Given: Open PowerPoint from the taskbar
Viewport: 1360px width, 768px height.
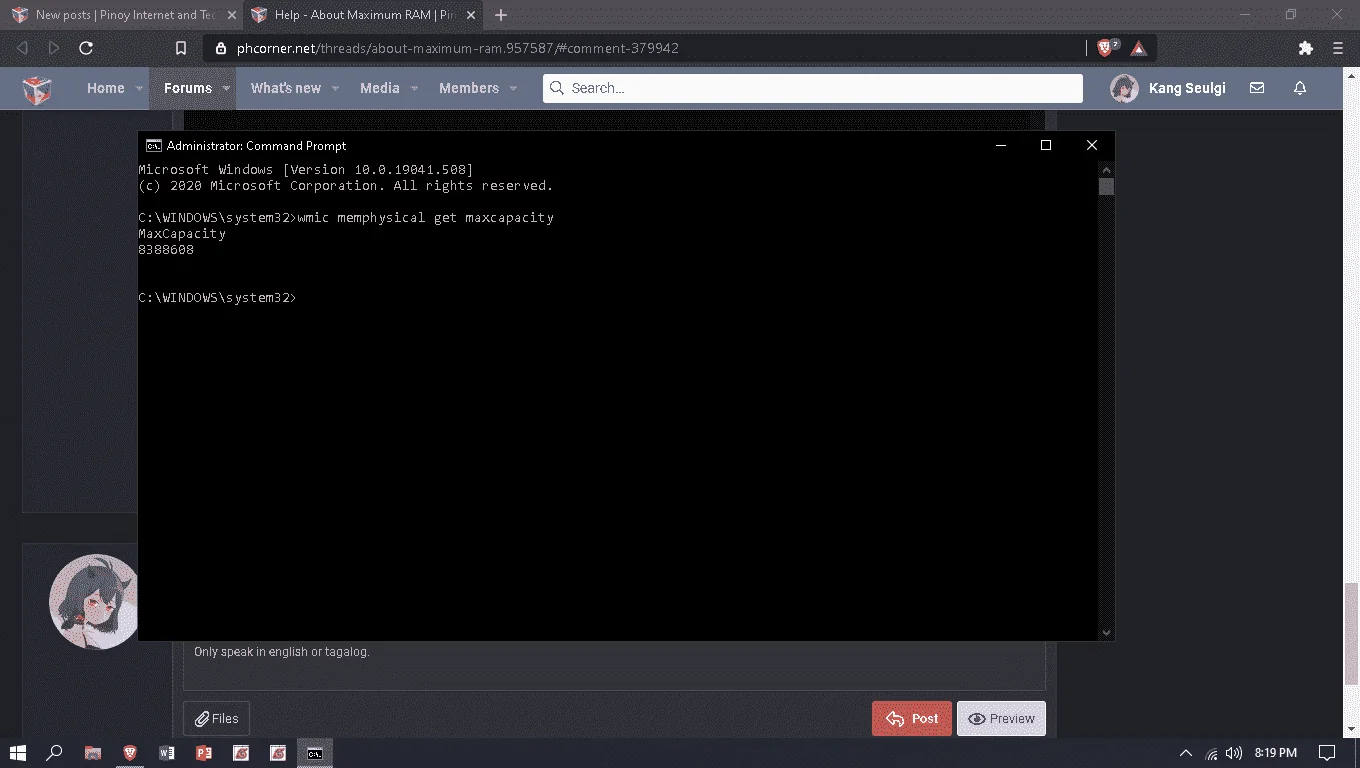Looking at the screenshot, I should tap(203, 752).
